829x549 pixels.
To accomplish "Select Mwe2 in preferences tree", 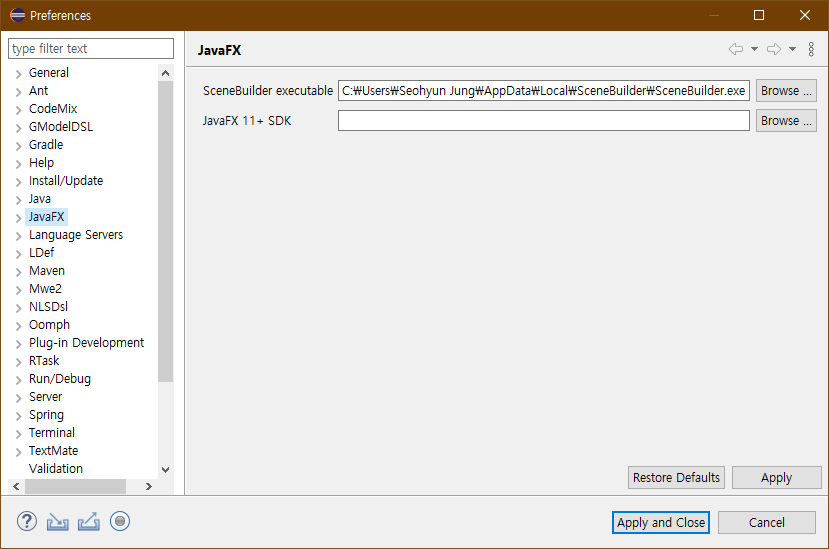I will 45,288.
